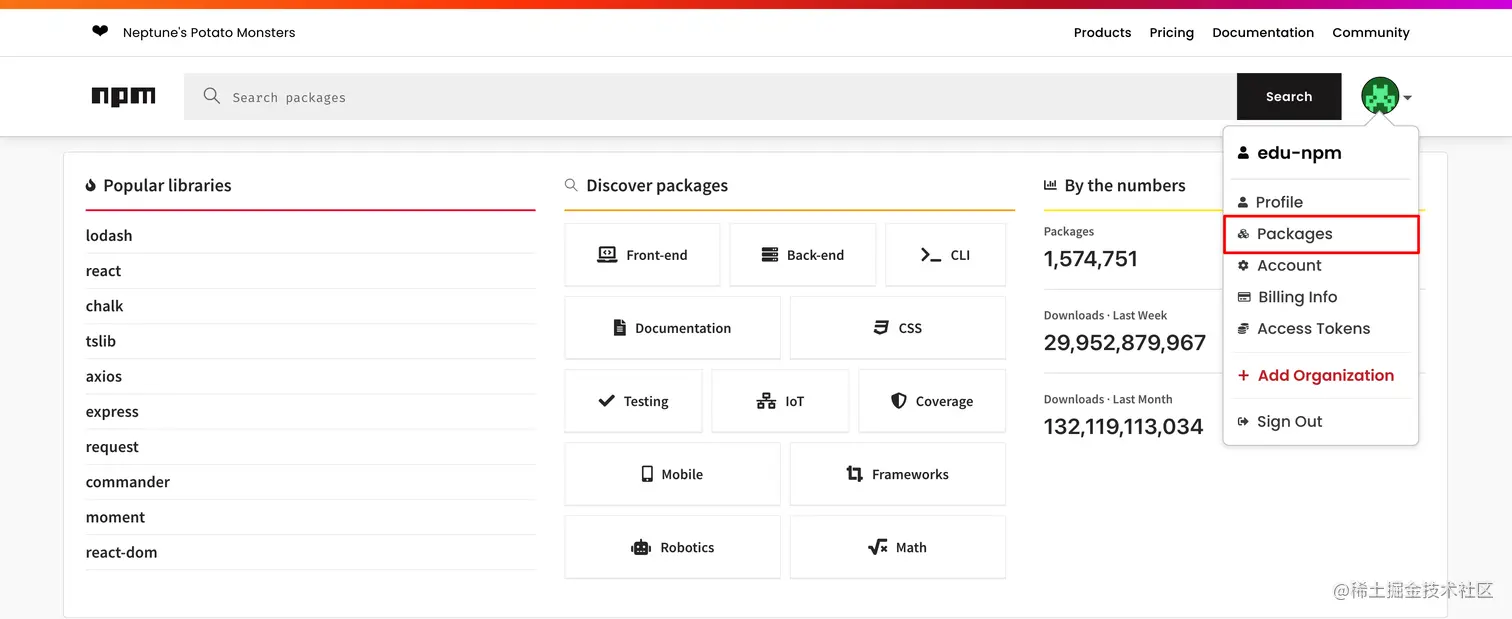Viewport: 1512px width, 619px height.
Task: Click the npm logo
Action: [124, 97]
